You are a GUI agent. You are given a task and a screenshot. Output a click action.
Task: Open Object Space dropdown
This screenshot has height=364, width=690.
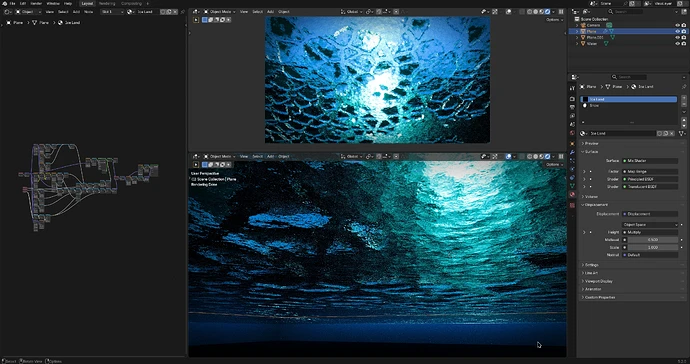650,224
